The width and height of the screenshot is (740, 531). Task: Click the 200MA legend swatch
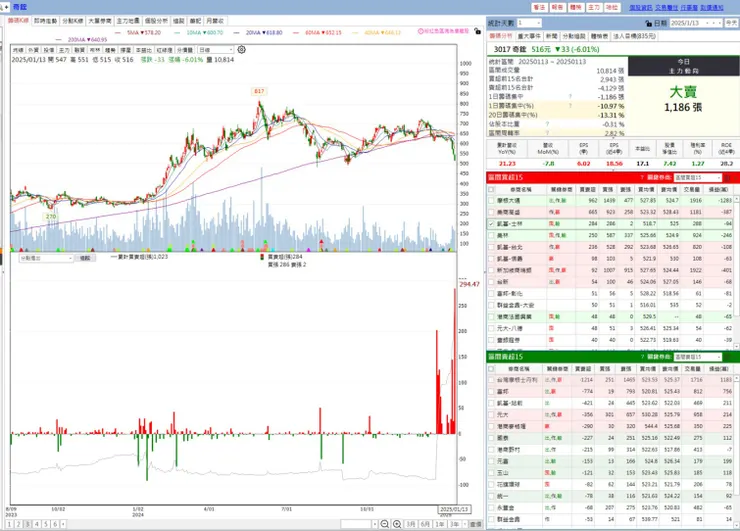(x=59, y=40)
